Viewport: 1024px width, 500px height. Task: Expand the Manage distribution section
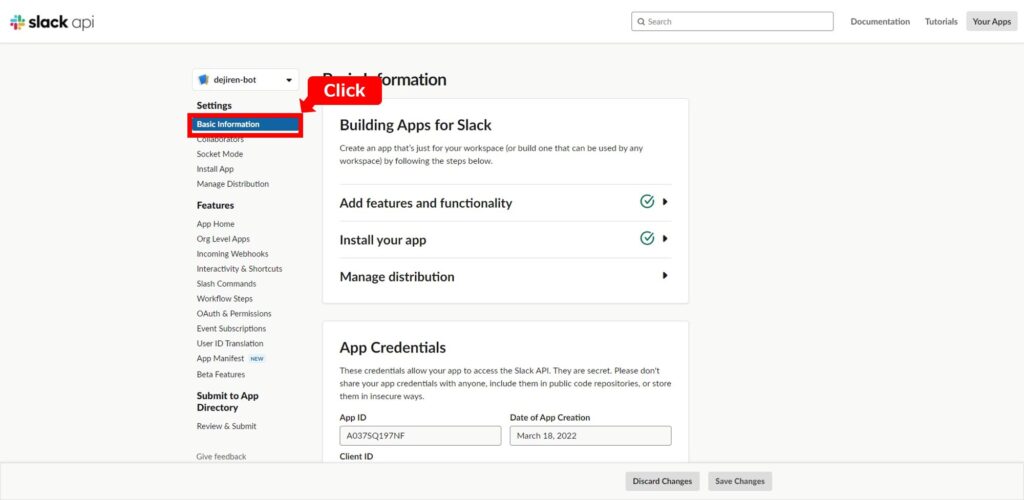[505, 276]
